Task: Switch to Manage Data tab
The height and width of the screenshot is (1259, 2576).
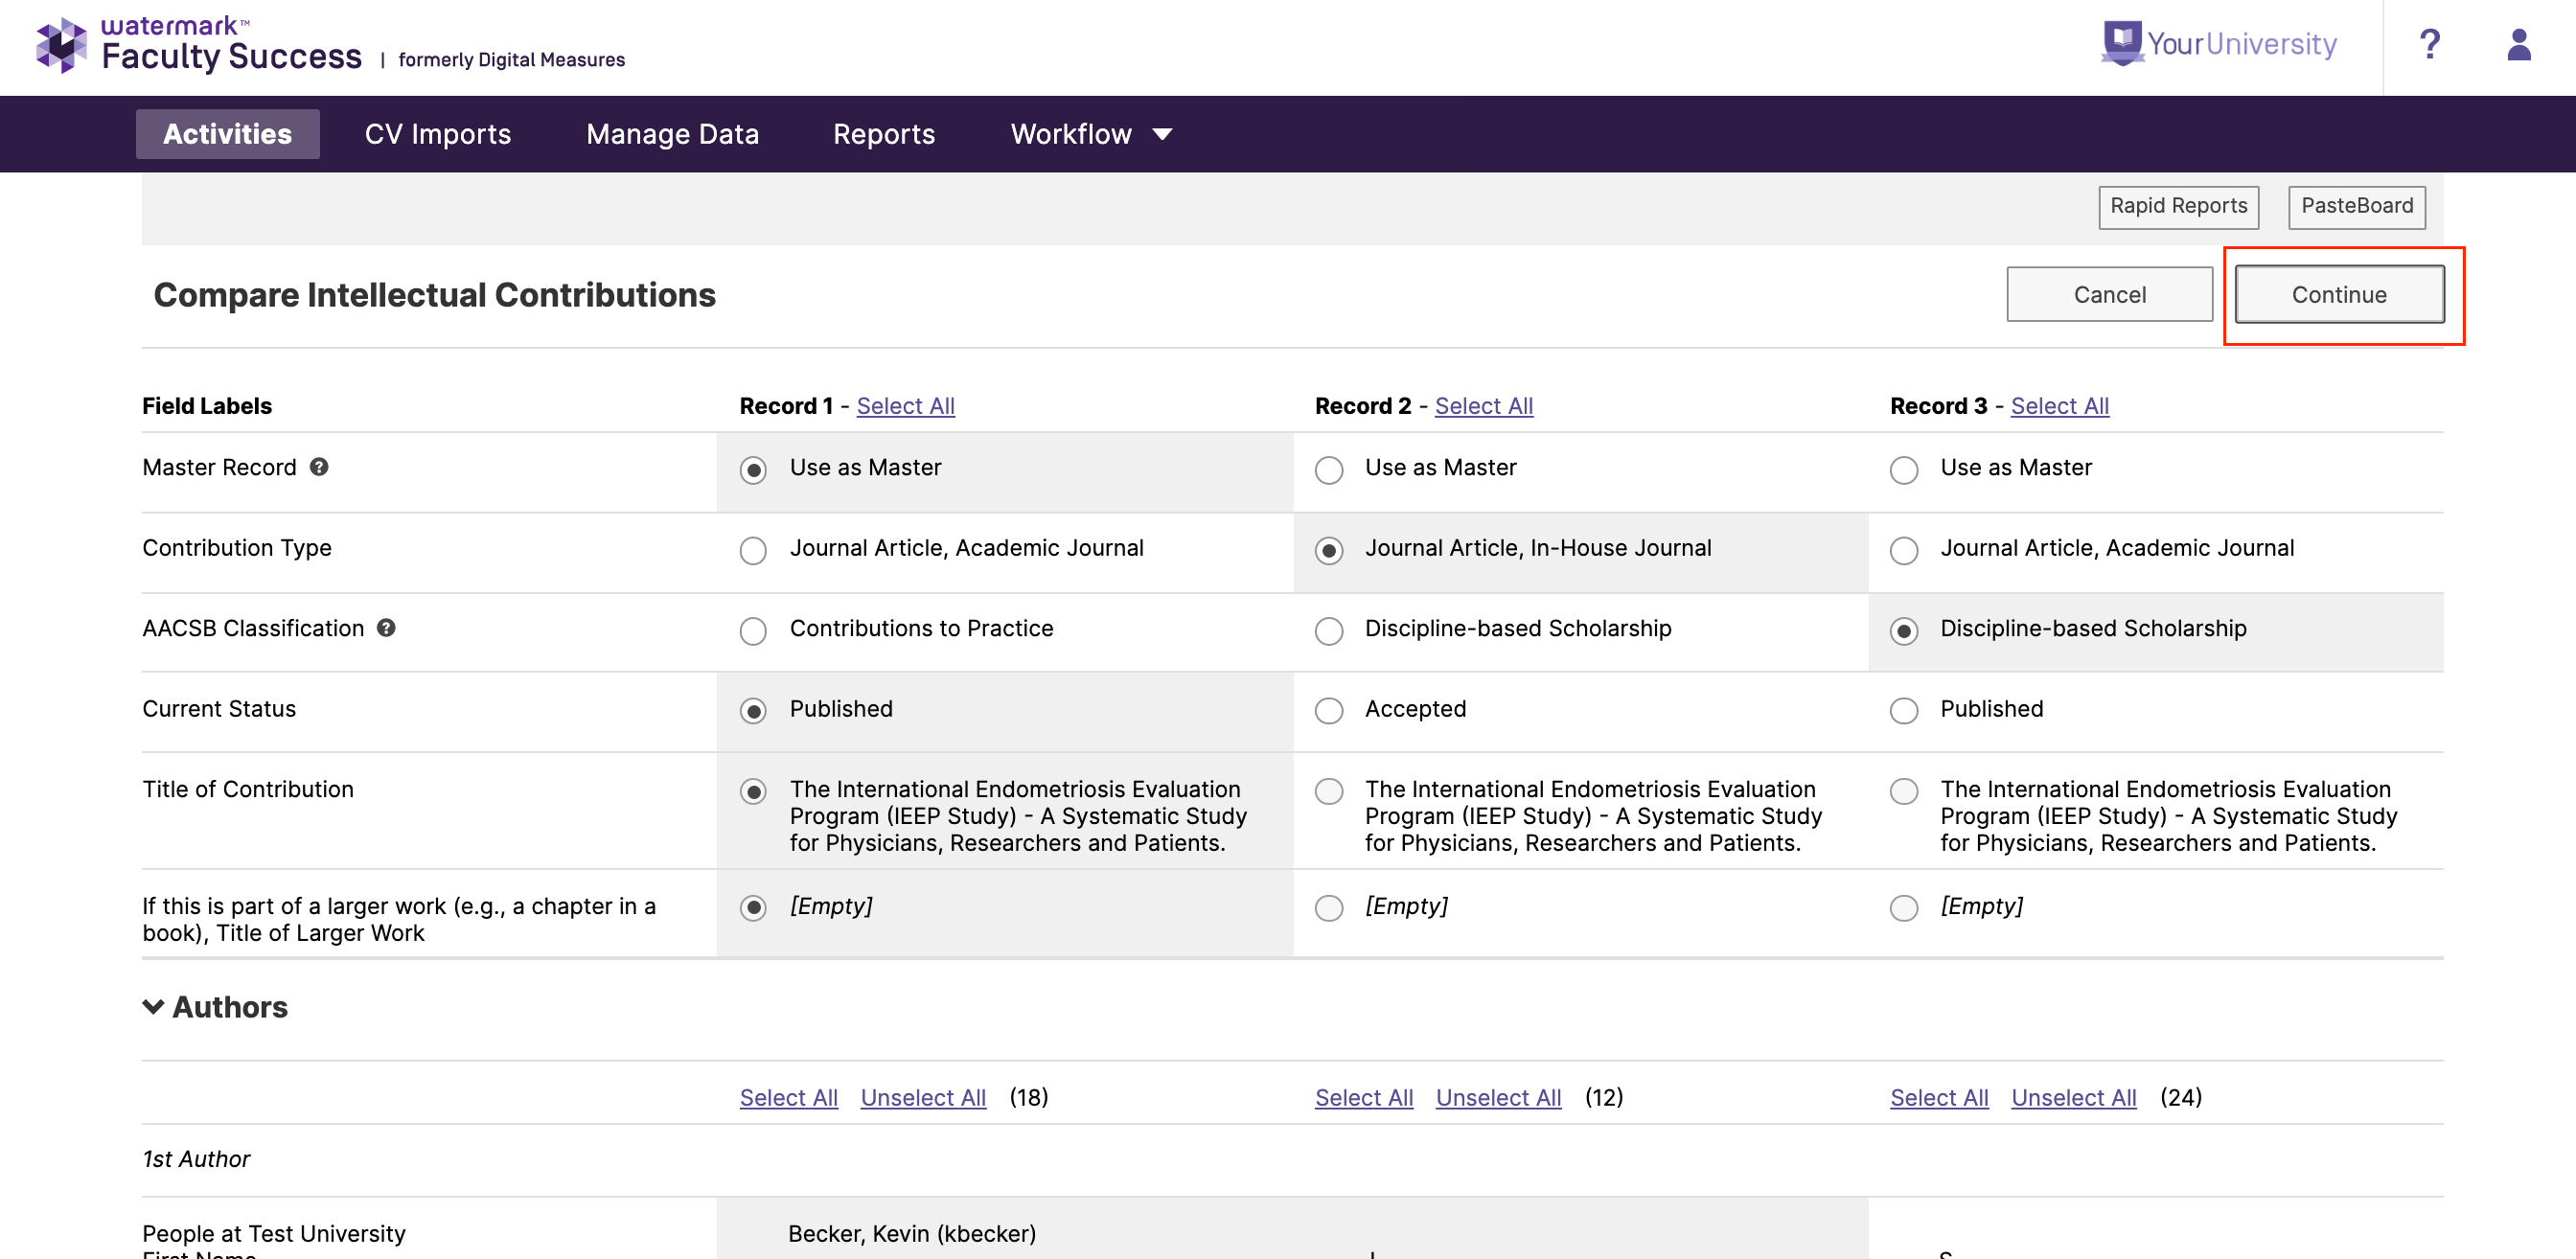Action: (x=672, y=134)
